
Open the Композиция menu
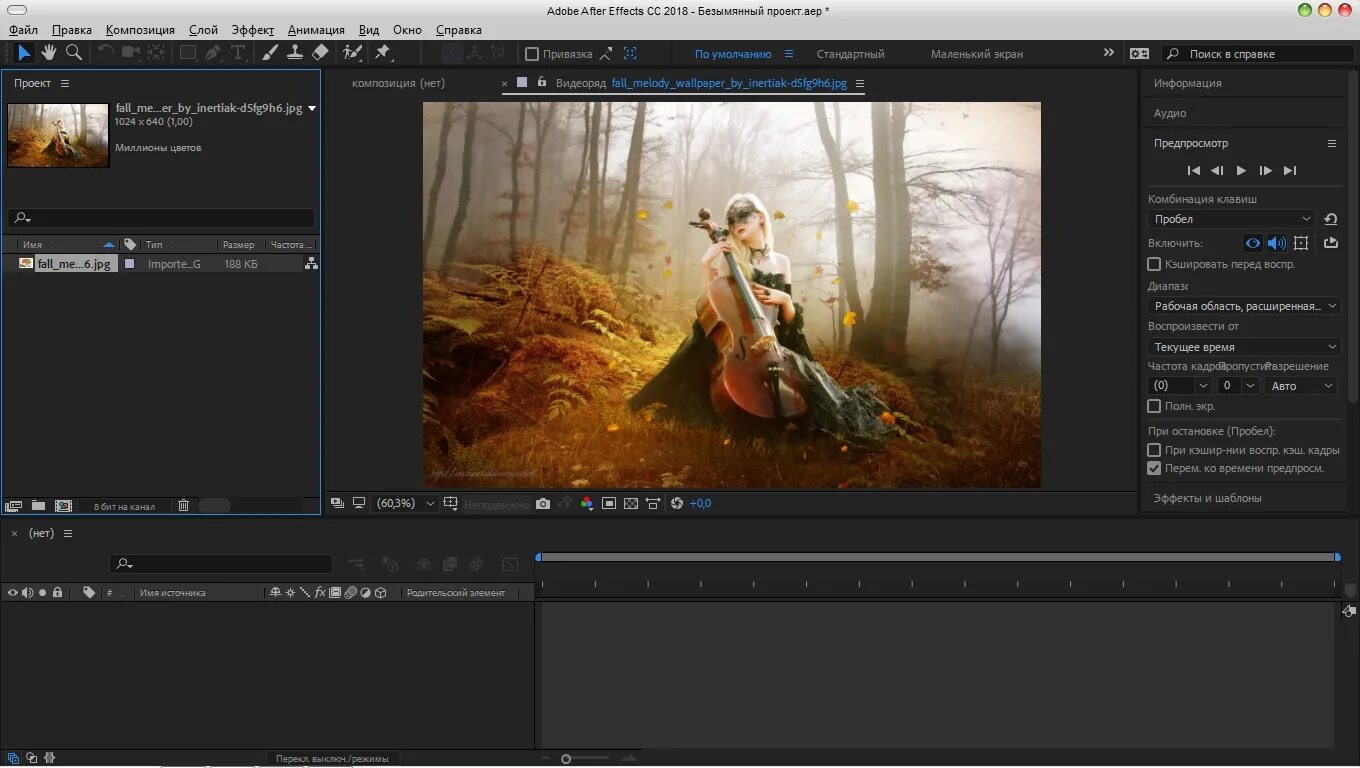[x=140, y=30]
